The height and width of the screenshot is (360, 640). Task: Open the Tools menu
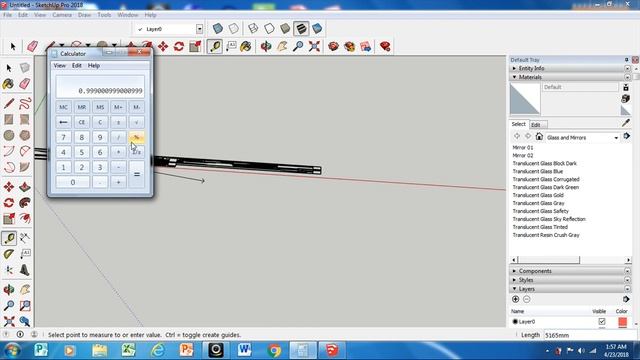point(104,15)
